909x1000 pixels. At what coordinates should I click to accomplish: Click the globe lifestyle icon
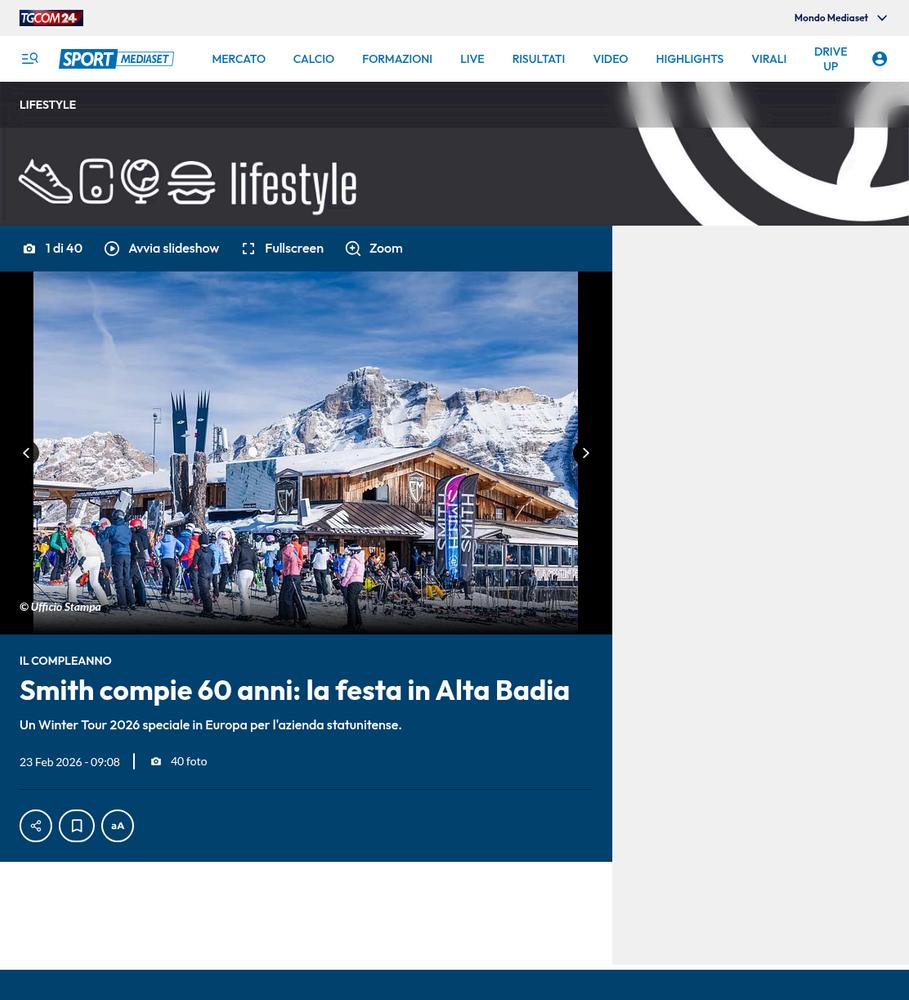pyautogui.click(x=140, y=182)
